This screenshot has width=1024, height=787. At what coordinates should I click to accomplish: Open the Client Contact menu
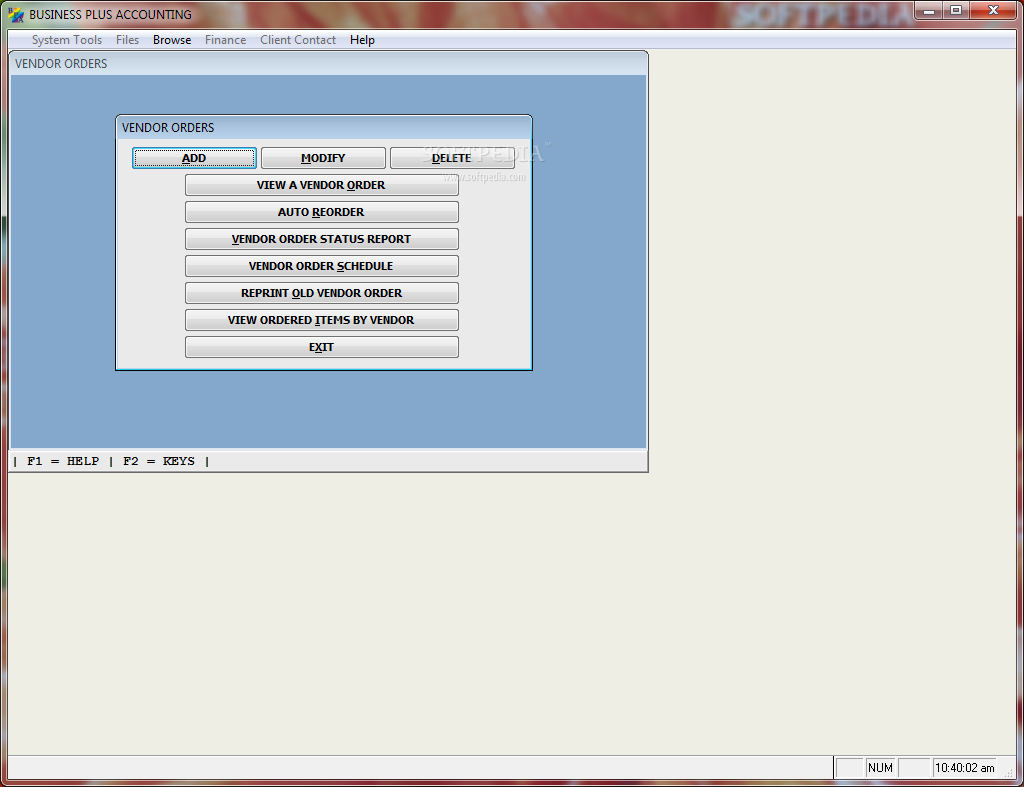point(298,40)
